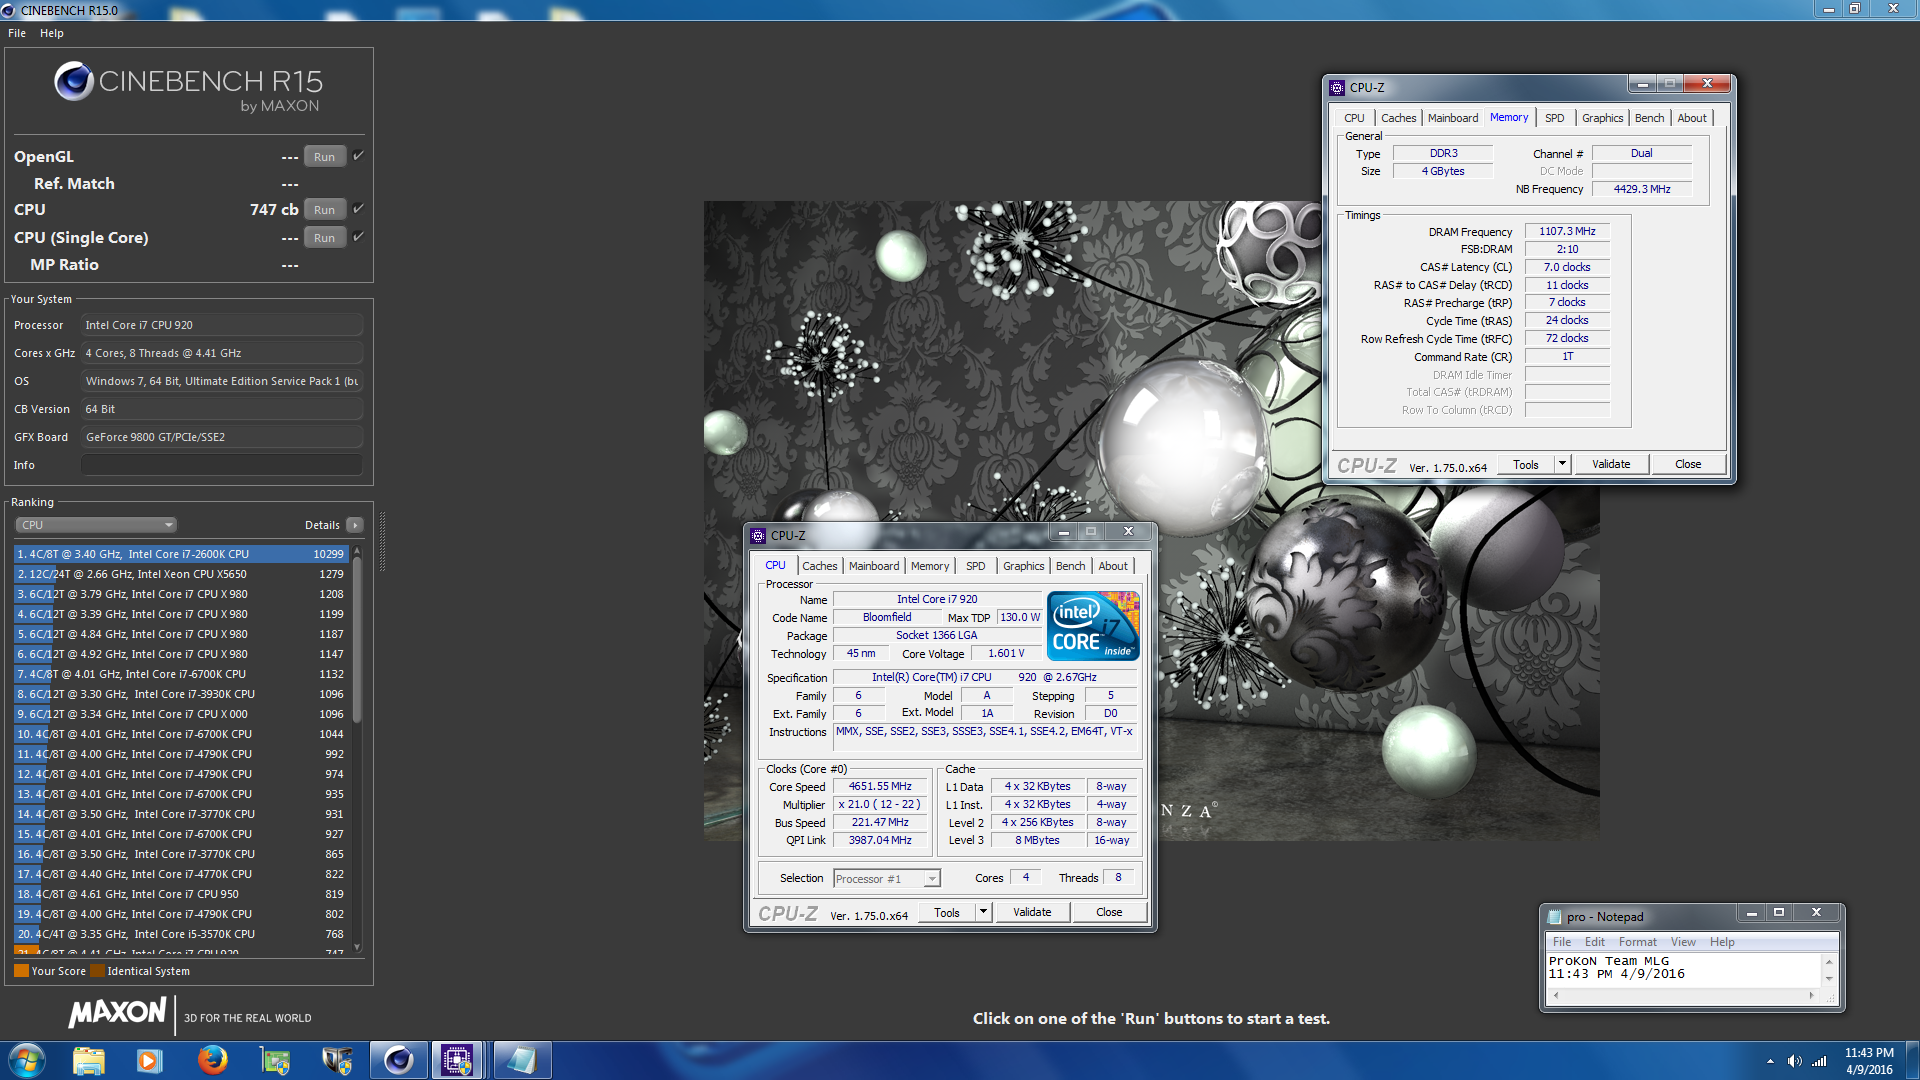This screenshot has width=1920, height=1080.
Task: Open the Cinebench File menu
Action: point(17,33)
